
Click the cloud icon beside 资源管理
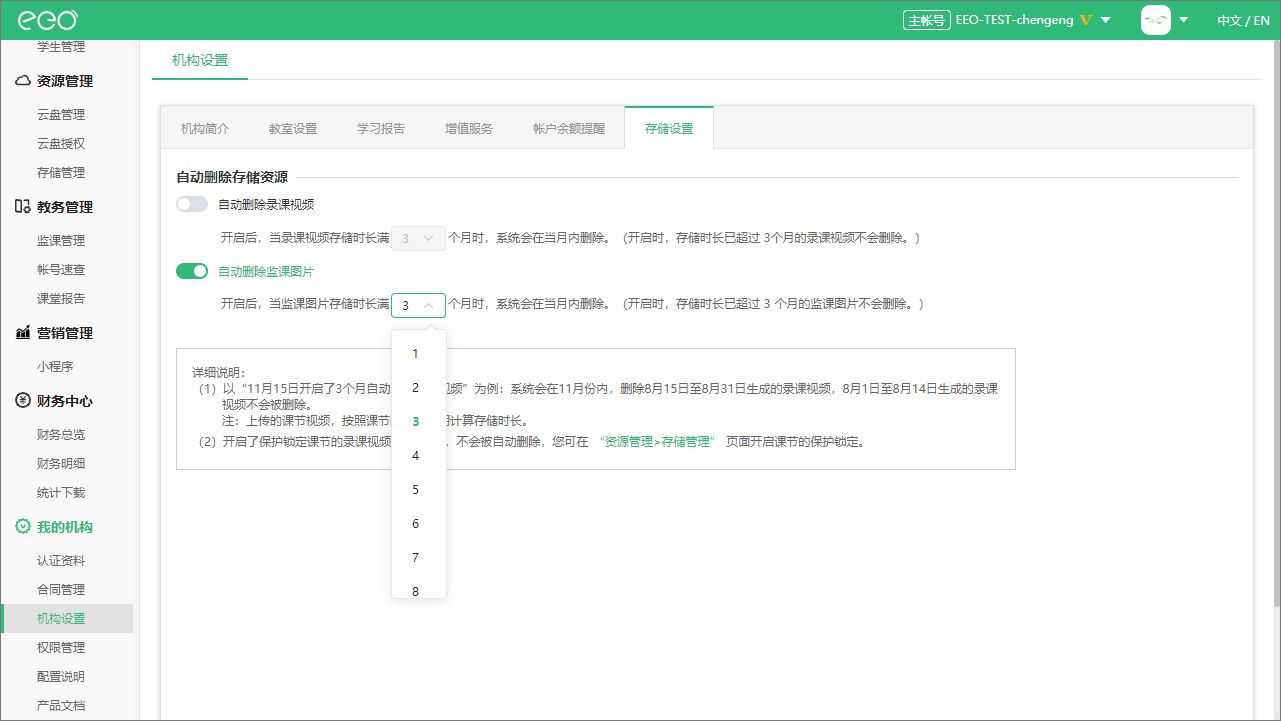23,81
